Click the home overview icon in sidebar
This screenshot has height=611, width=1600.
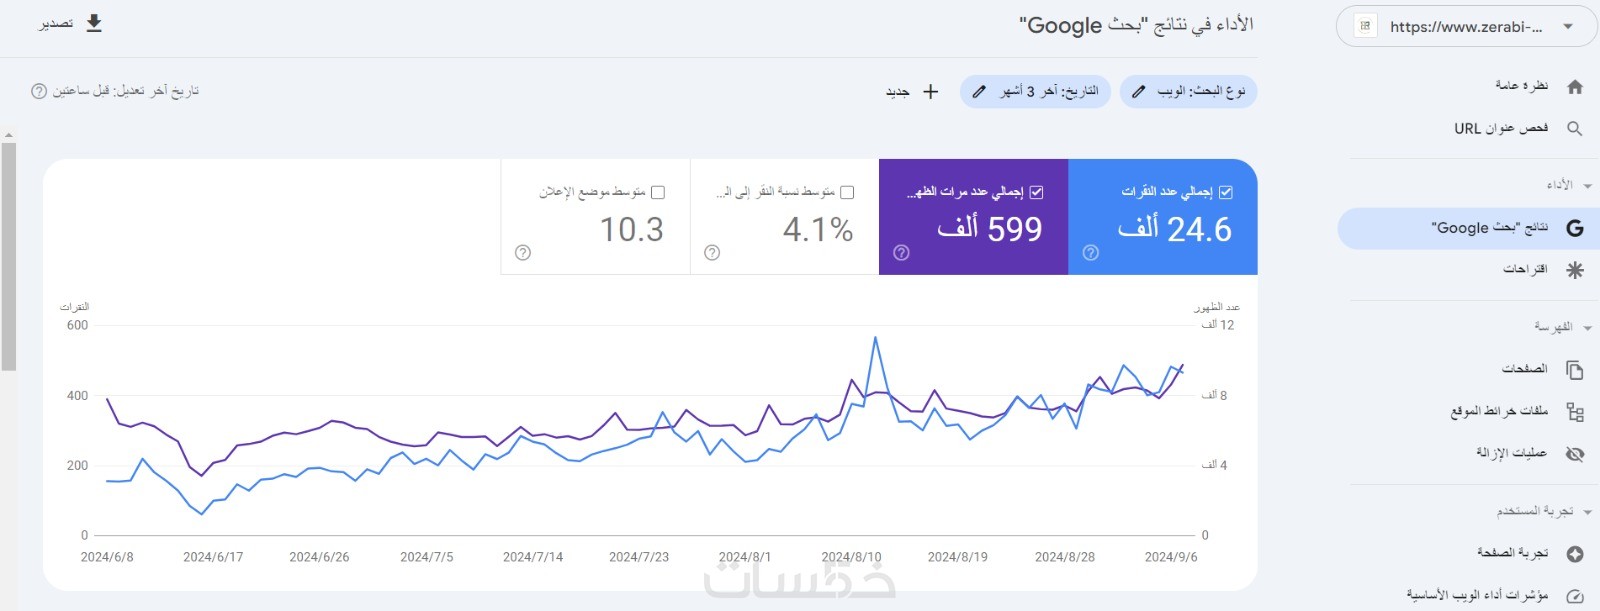pyautogui.click(x=1575, y=87)
